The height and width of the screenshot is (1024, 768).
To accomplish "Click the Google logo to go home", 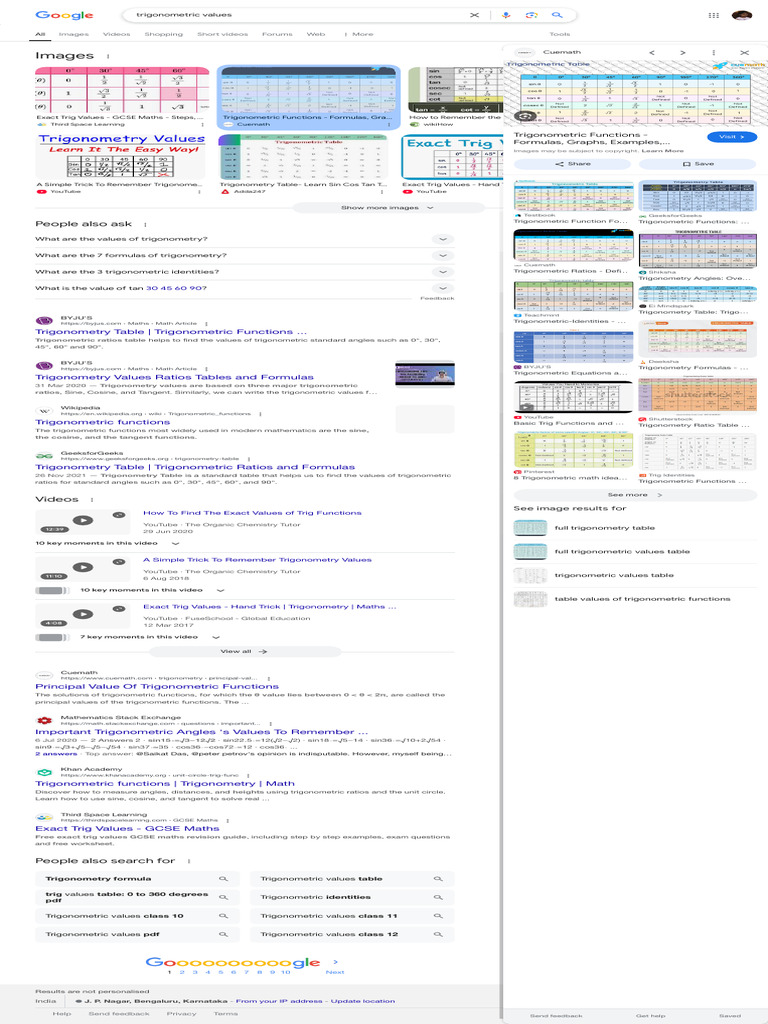I will tap(64, 15).
